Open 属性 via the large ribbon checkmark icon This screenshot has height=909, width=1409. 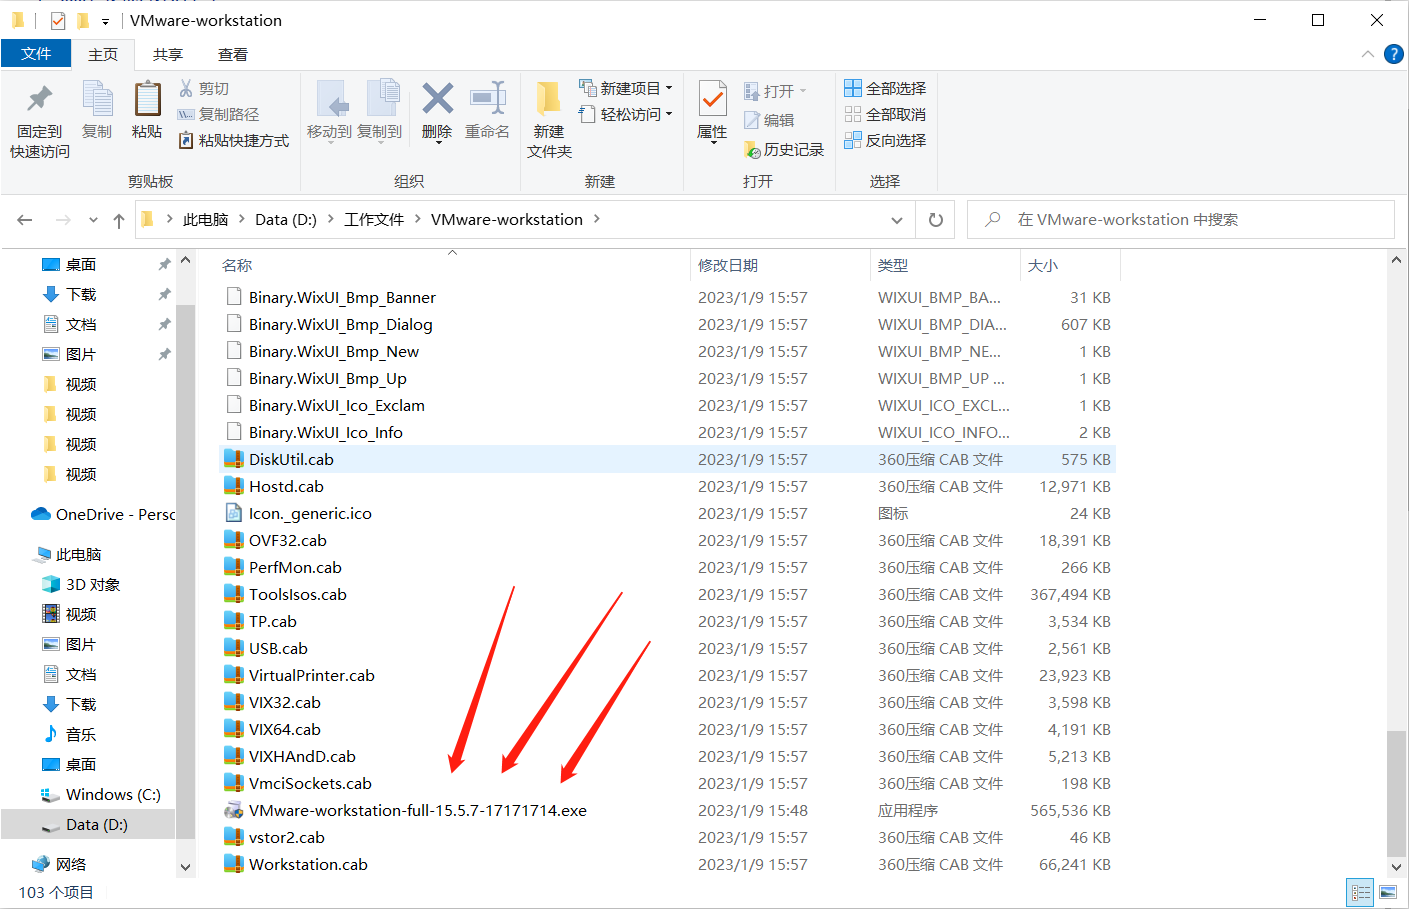[x=712, y=99]
